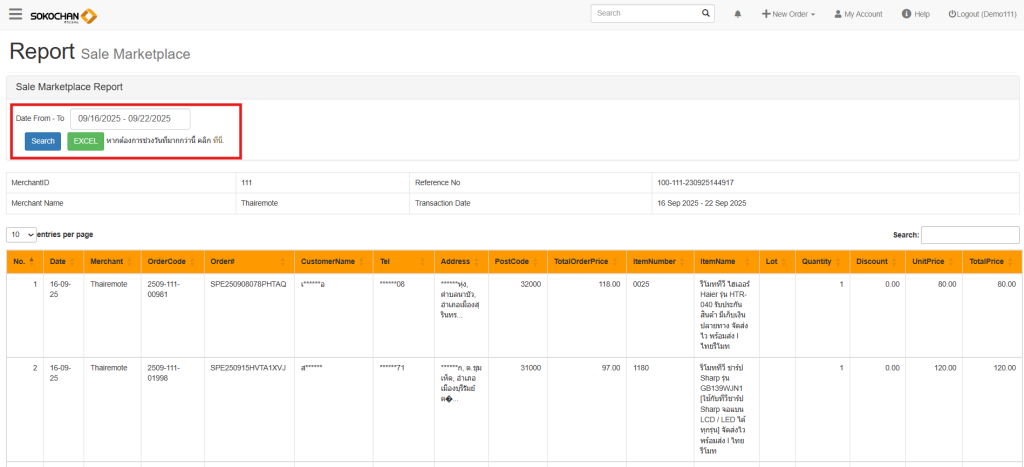1024x467 pixels.
Task: Log out via Logout (Demo111)
Action: click(x=981, y=14)
